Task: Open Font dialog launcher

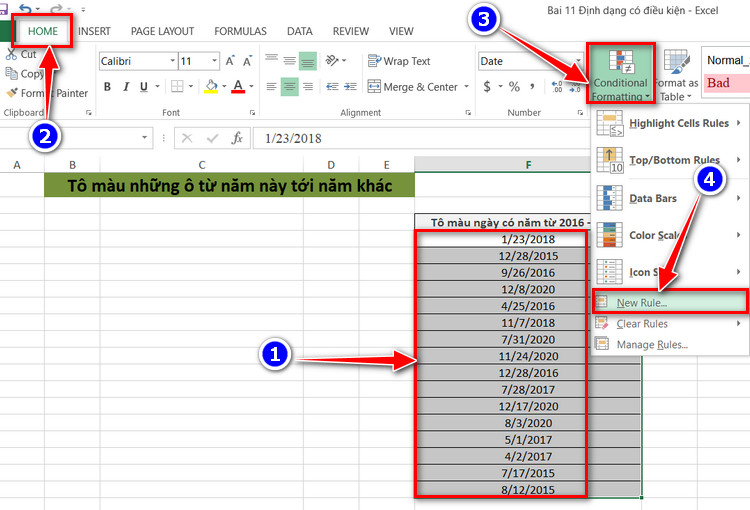Action: coord(252,113)
